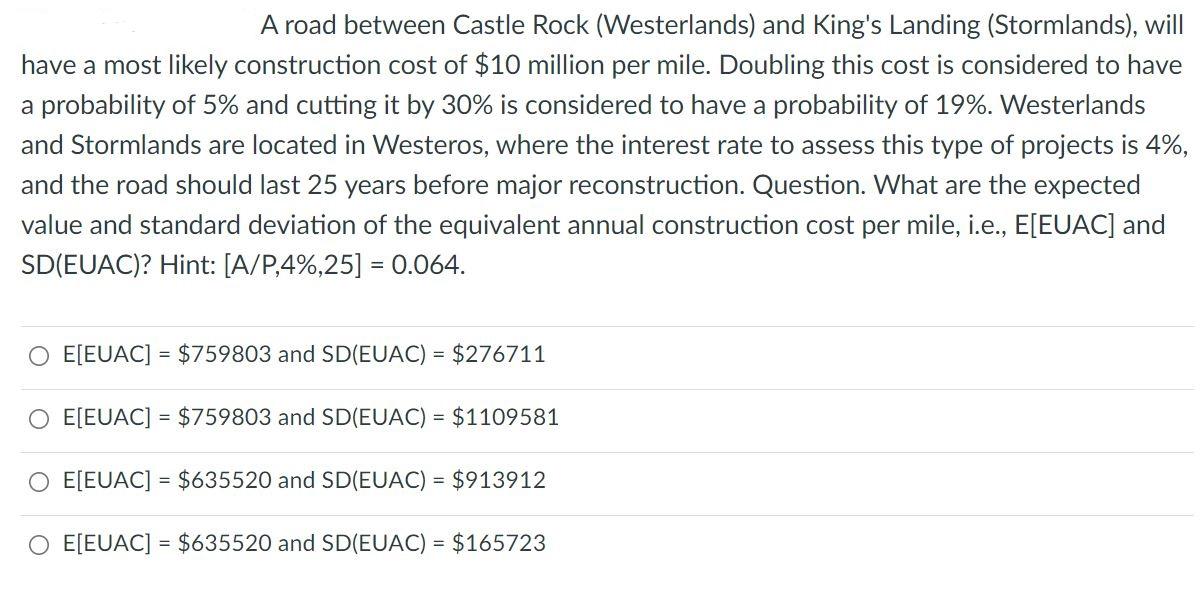
Task: Click the E[EUAC] = $759803 and $1109581 label
Action: [310, 417]
